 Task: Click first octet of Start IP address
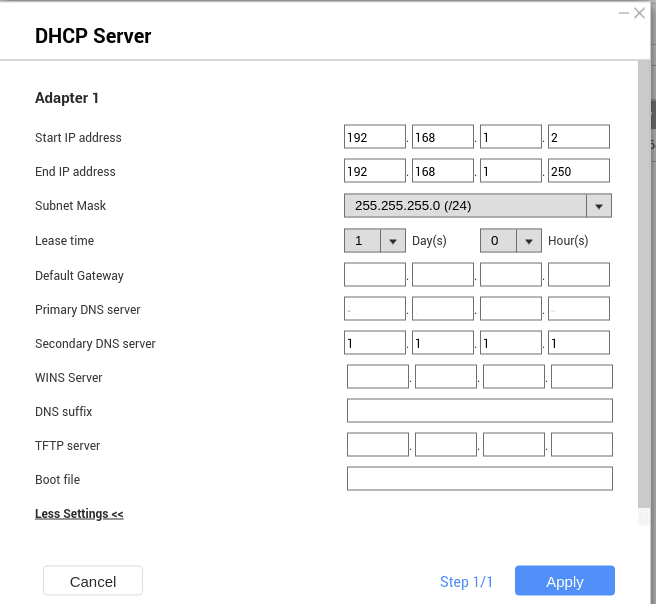point(374,136)
